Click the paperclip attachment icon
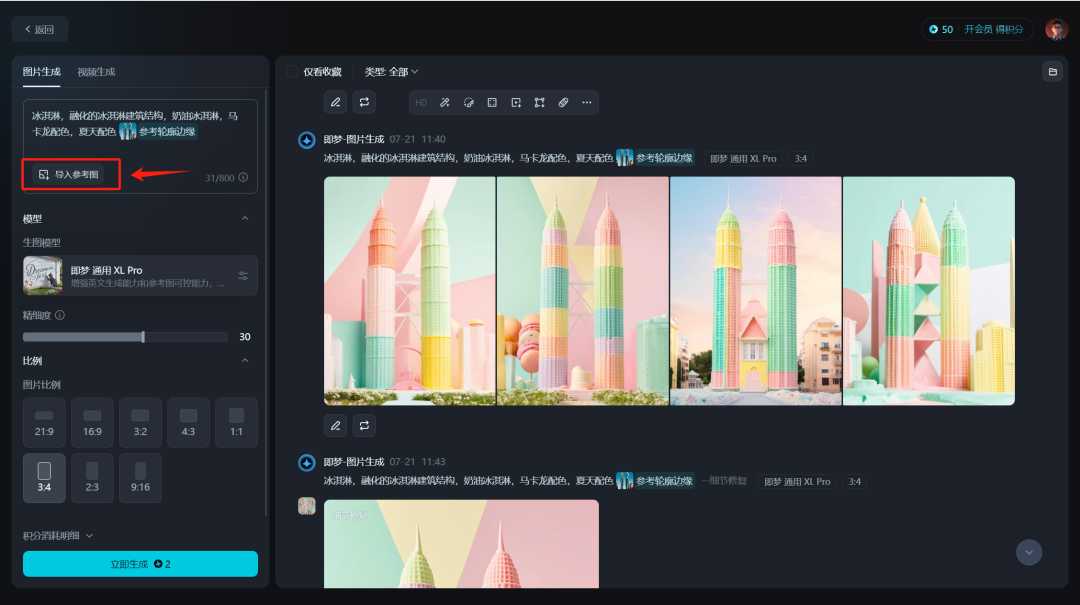The height and width of the screenshot is (605, 1080). coord(563,102)
